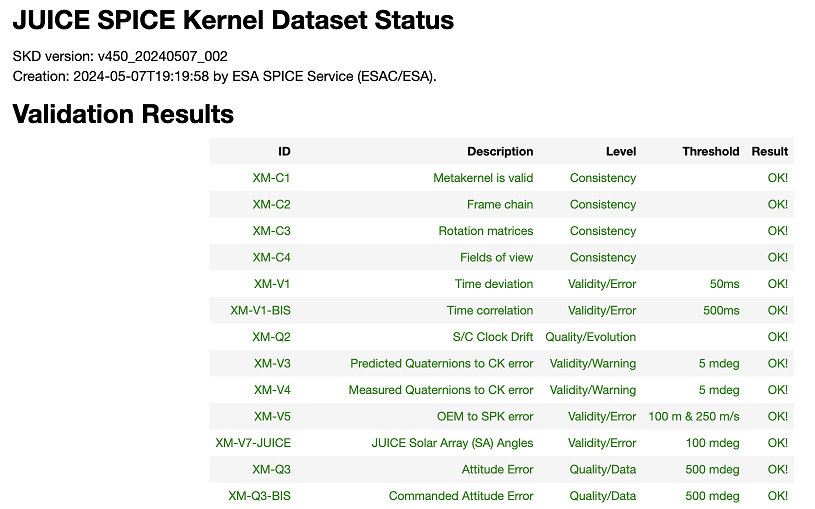Select the Threshold column header
Screen dimensions: 815x509
click(x=711, y=151)
